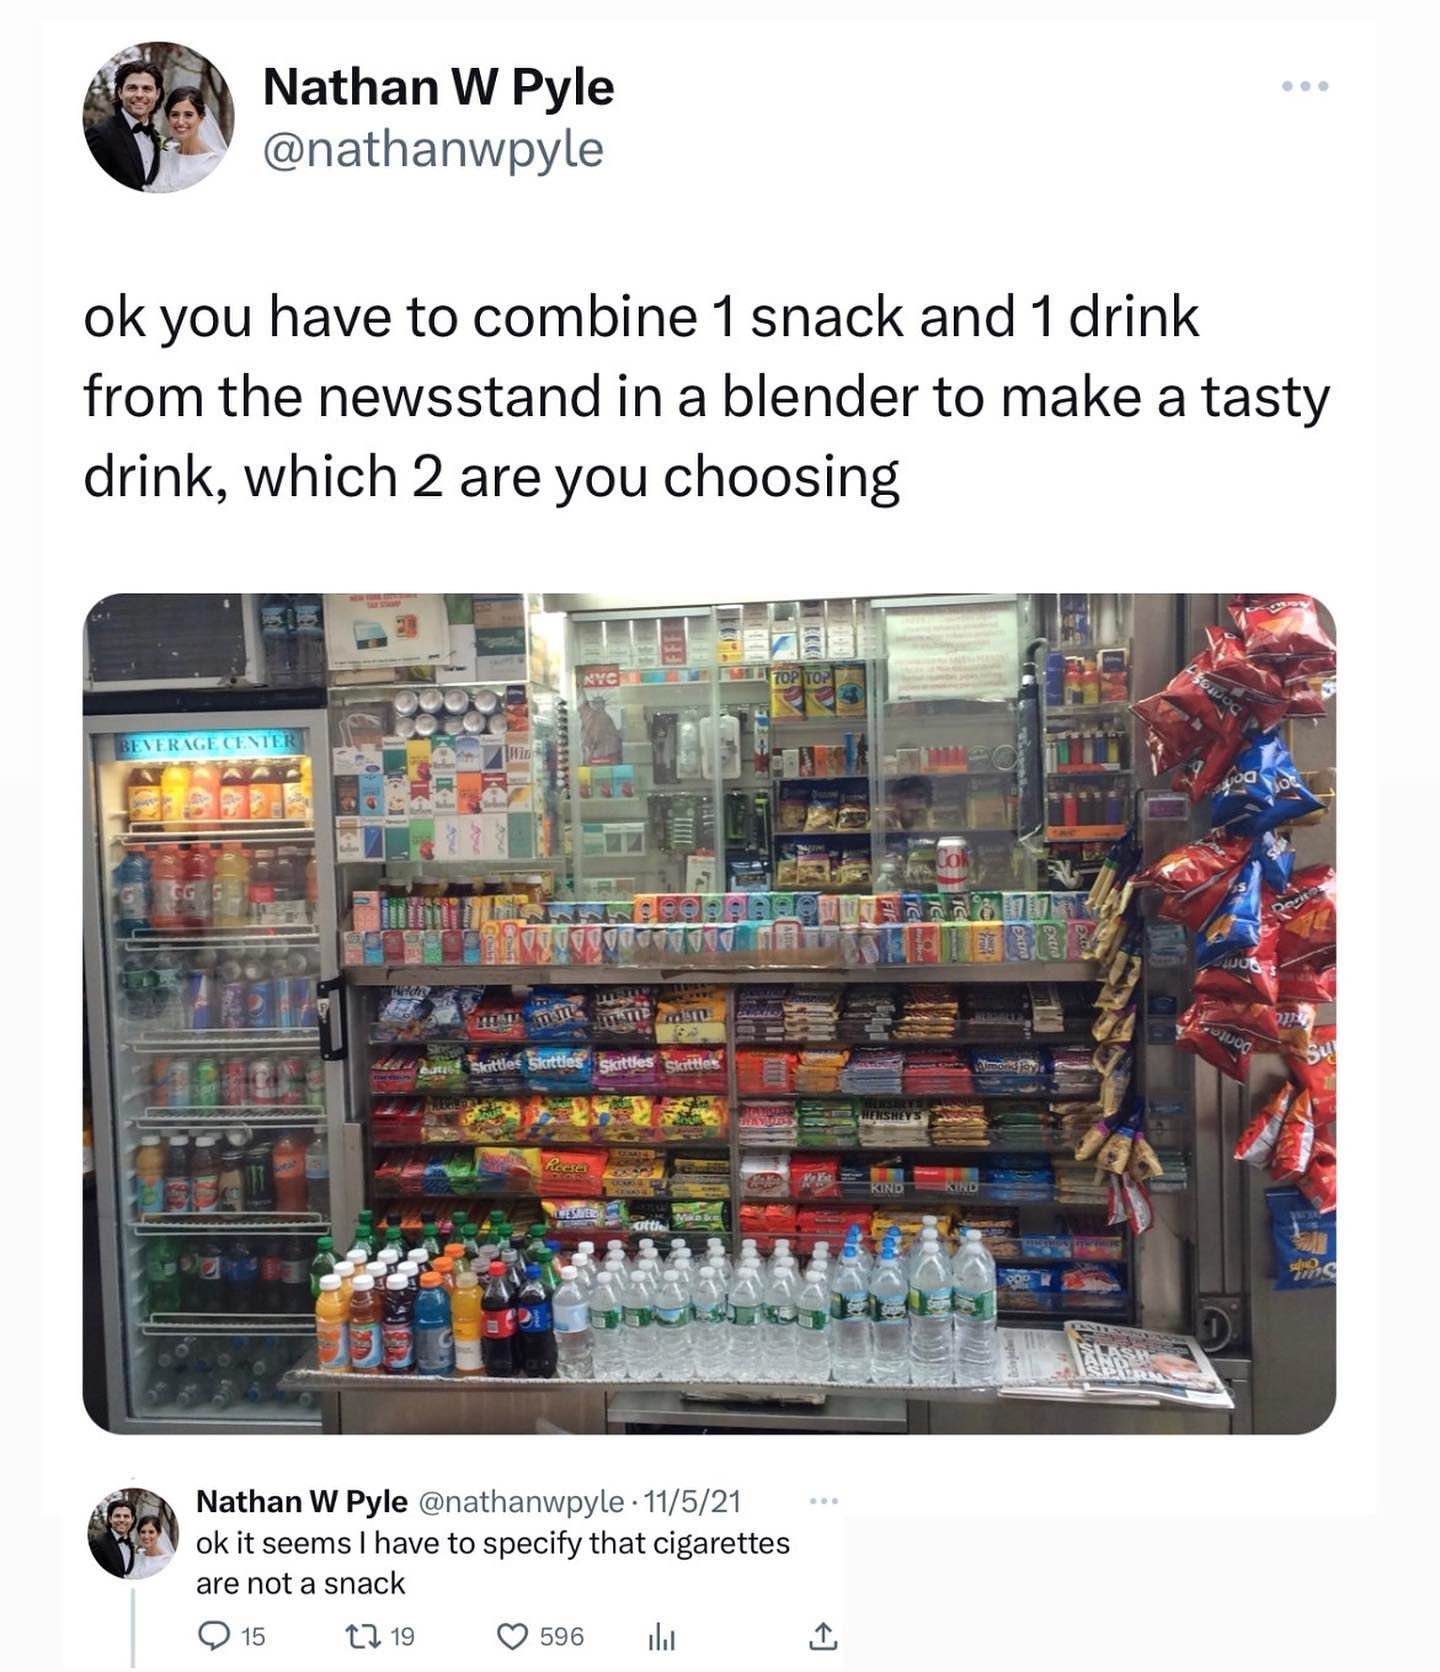Image resolution: width=1440 pixels, height=1672 pixels.
Task: Click the Nathan W Pyle name in the reply
Action: point(301,1501)
